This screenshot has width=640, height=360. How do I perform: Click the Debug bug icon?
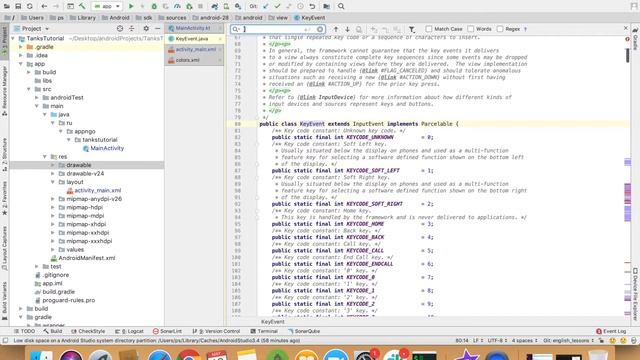154,6
